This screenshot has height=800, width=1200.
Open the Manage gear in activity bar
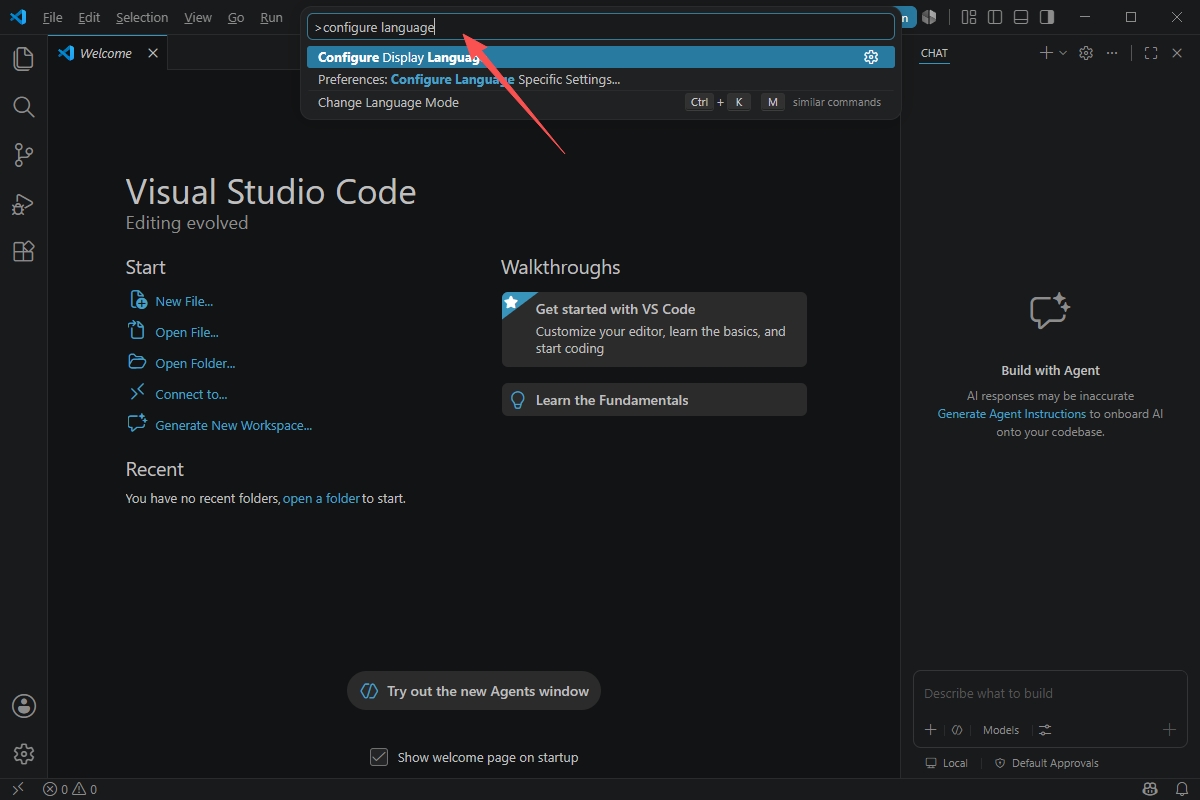click(x=24, y=754)
